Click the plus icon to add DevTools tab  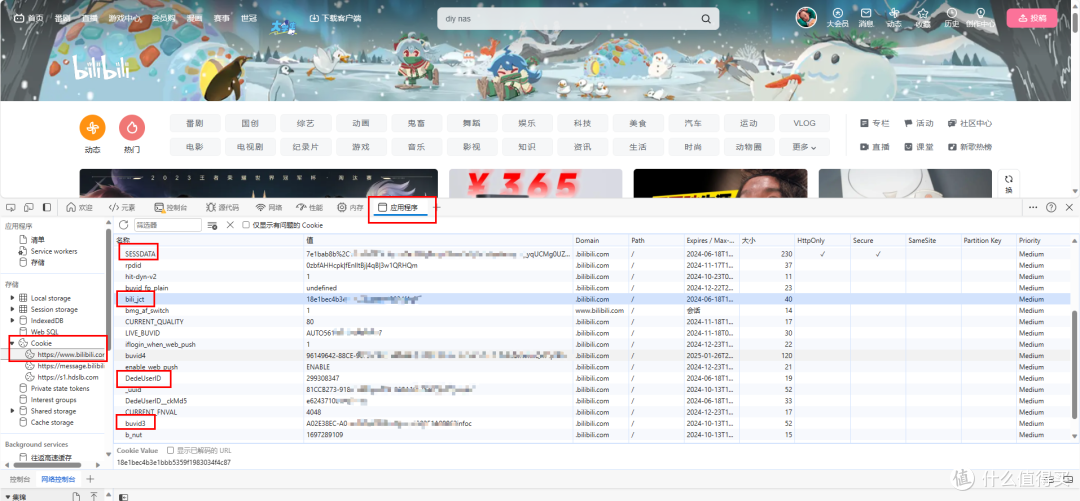coord(437,207)
